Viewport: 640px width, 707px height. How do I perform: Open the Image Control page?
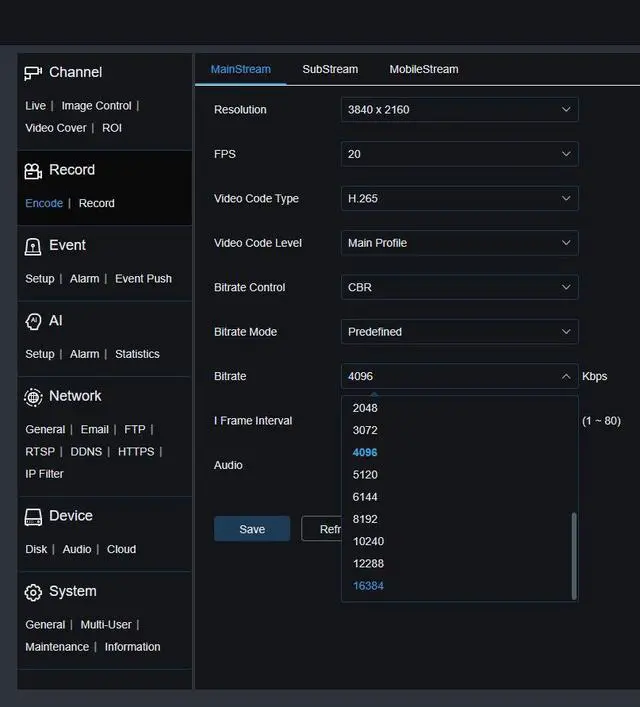pos(97,106)
